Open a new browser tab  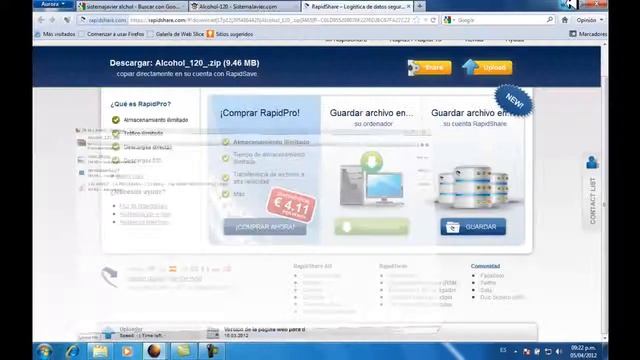420,6
